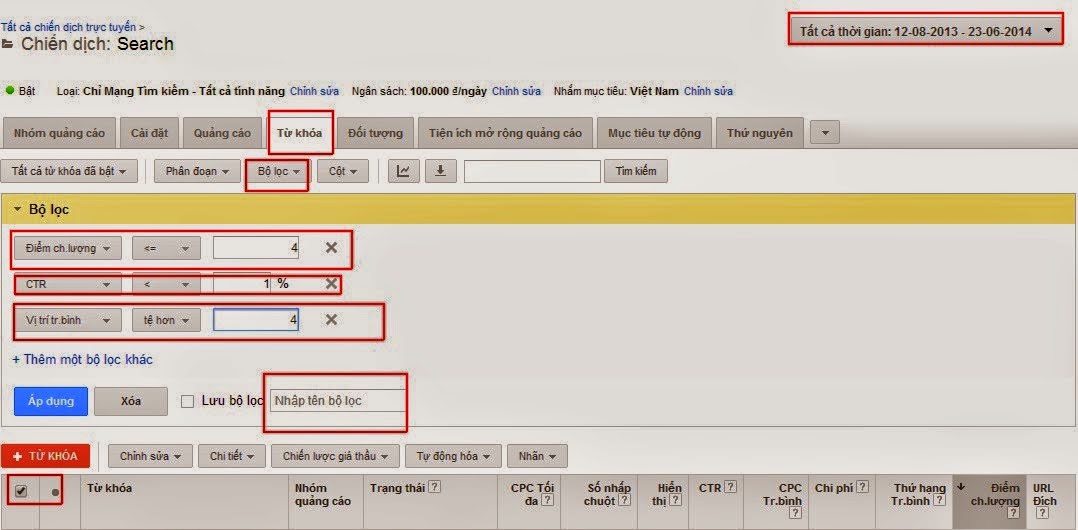Switch to Nhóm quảng cáo tab

pos(59,133)
